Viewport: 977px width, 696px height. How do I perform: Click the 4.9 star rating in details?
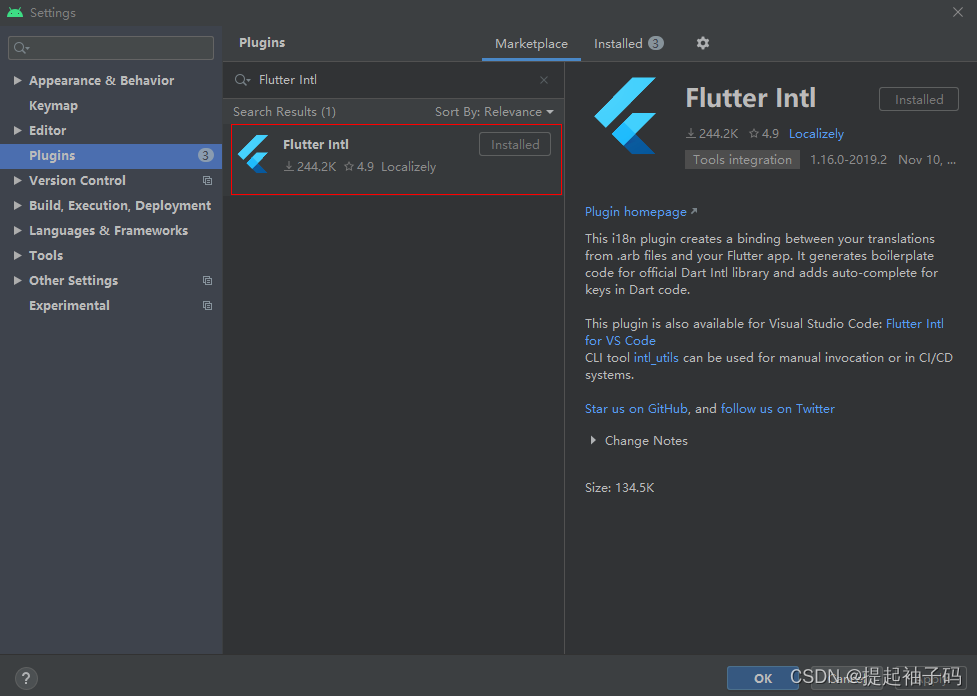tap(764, 133)
